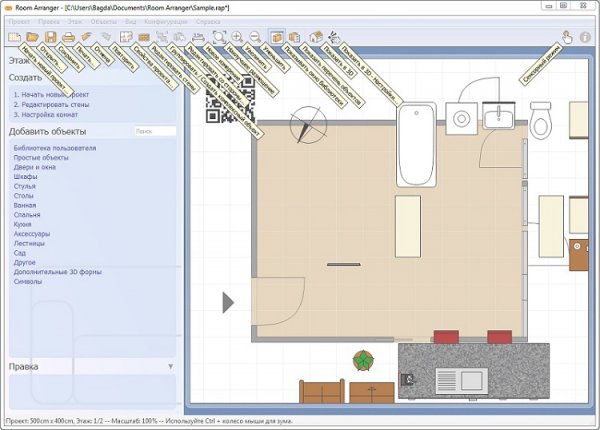This screenshot has height=430, width=600.
Task: Click the Этаж panel header
Action: pyautogui.click(x=19, y=60)
